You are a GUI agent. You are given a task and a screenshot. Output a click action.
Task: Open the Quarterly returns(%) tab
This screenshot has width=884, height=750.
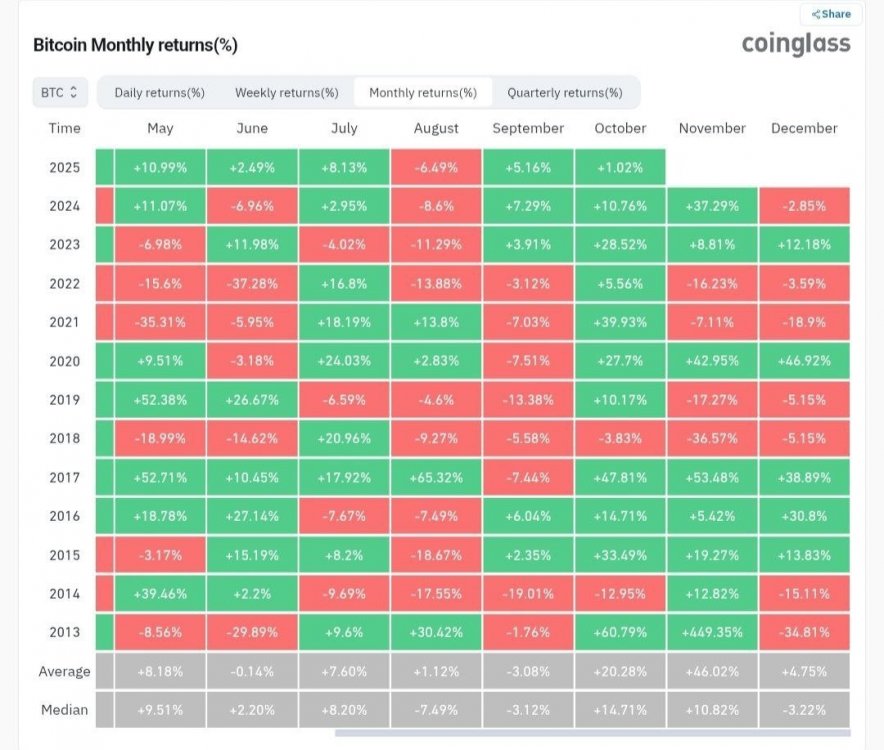565,93
